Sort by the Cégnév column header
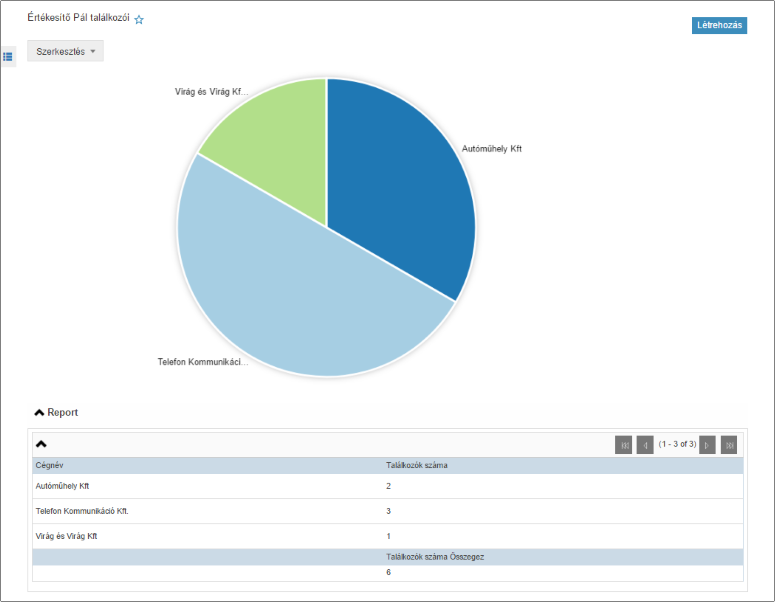The image size is (775, 602). point(50,465)
